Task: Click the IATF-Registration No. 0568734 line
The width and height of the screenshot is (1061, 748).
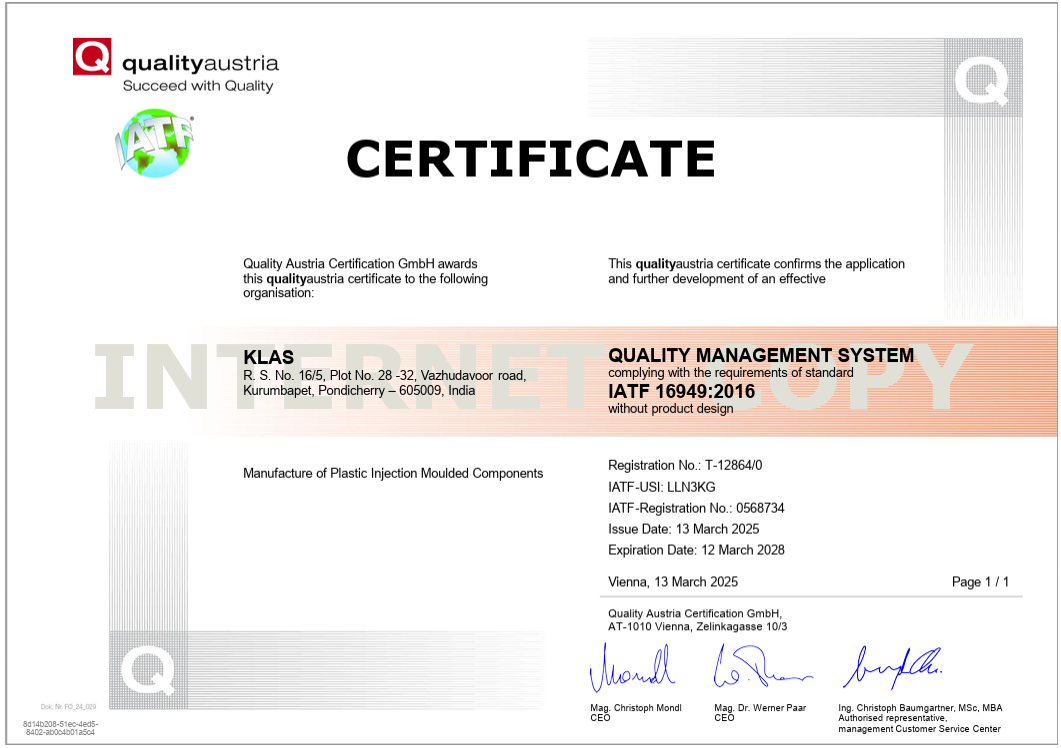Action: 696,508
